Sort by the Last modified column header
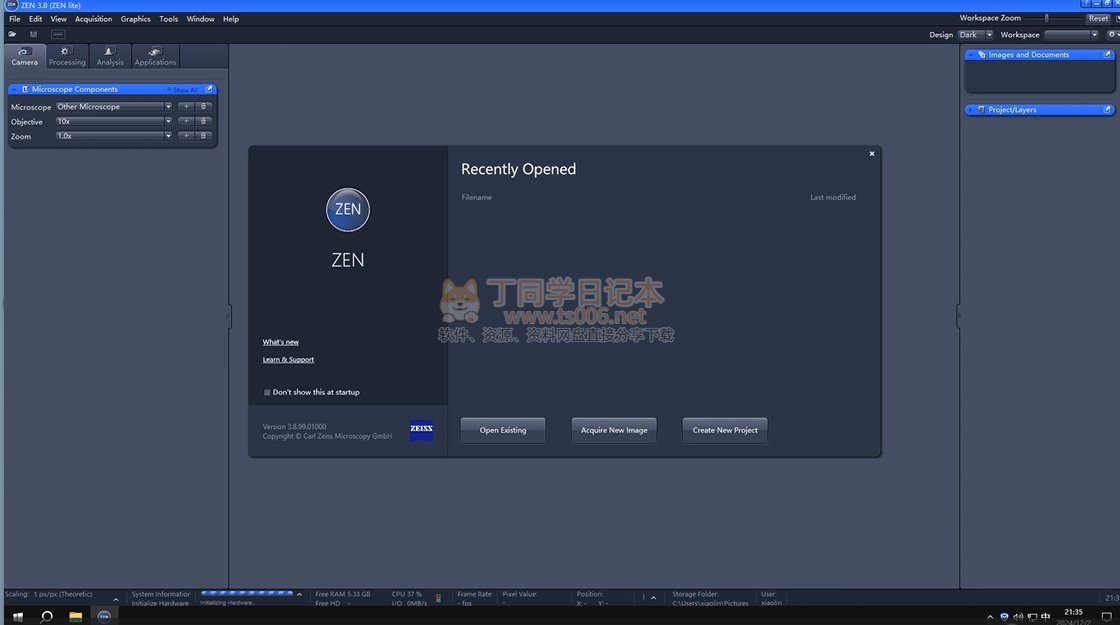The width and height of the screenshot is (1120, 625). pyautogui.click(x=833, y=197)
